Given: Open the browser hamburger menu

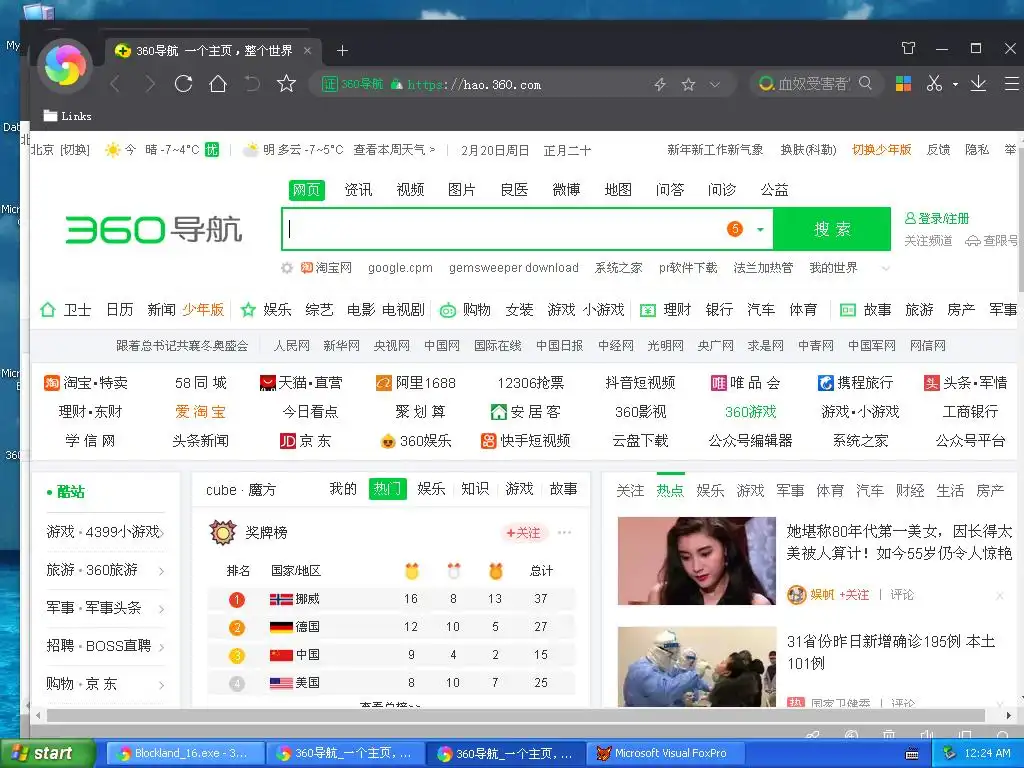Looking at the screenshot, I should click(x=1012, y=84).
